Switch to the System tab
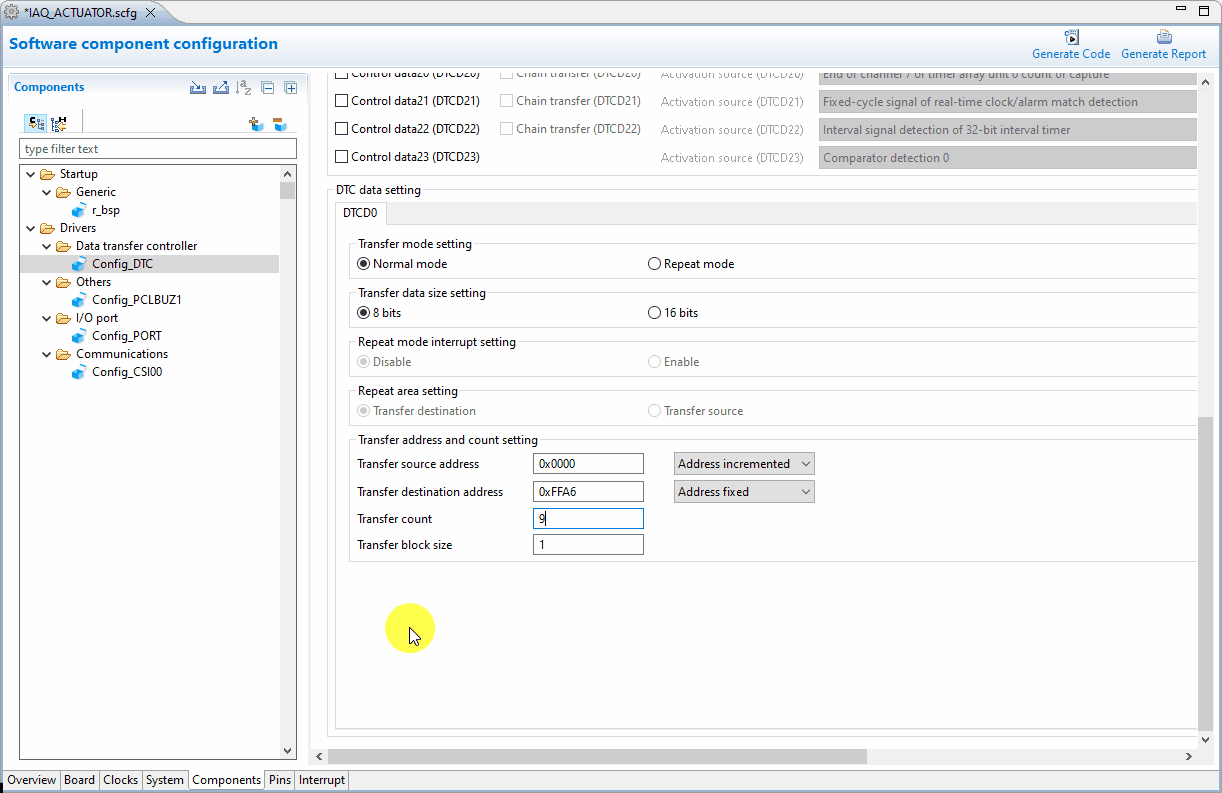The image size is (1222, 793). pyautogui.click(x=165, y=780)
